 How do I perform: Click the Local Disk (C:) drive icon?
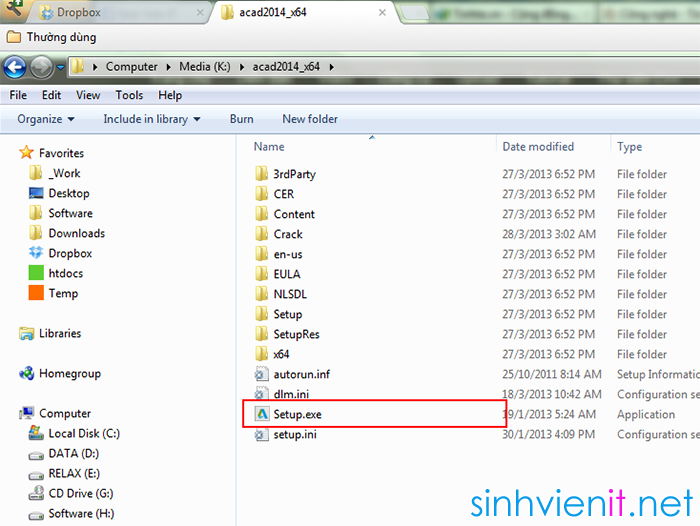(x=36, y=433)
